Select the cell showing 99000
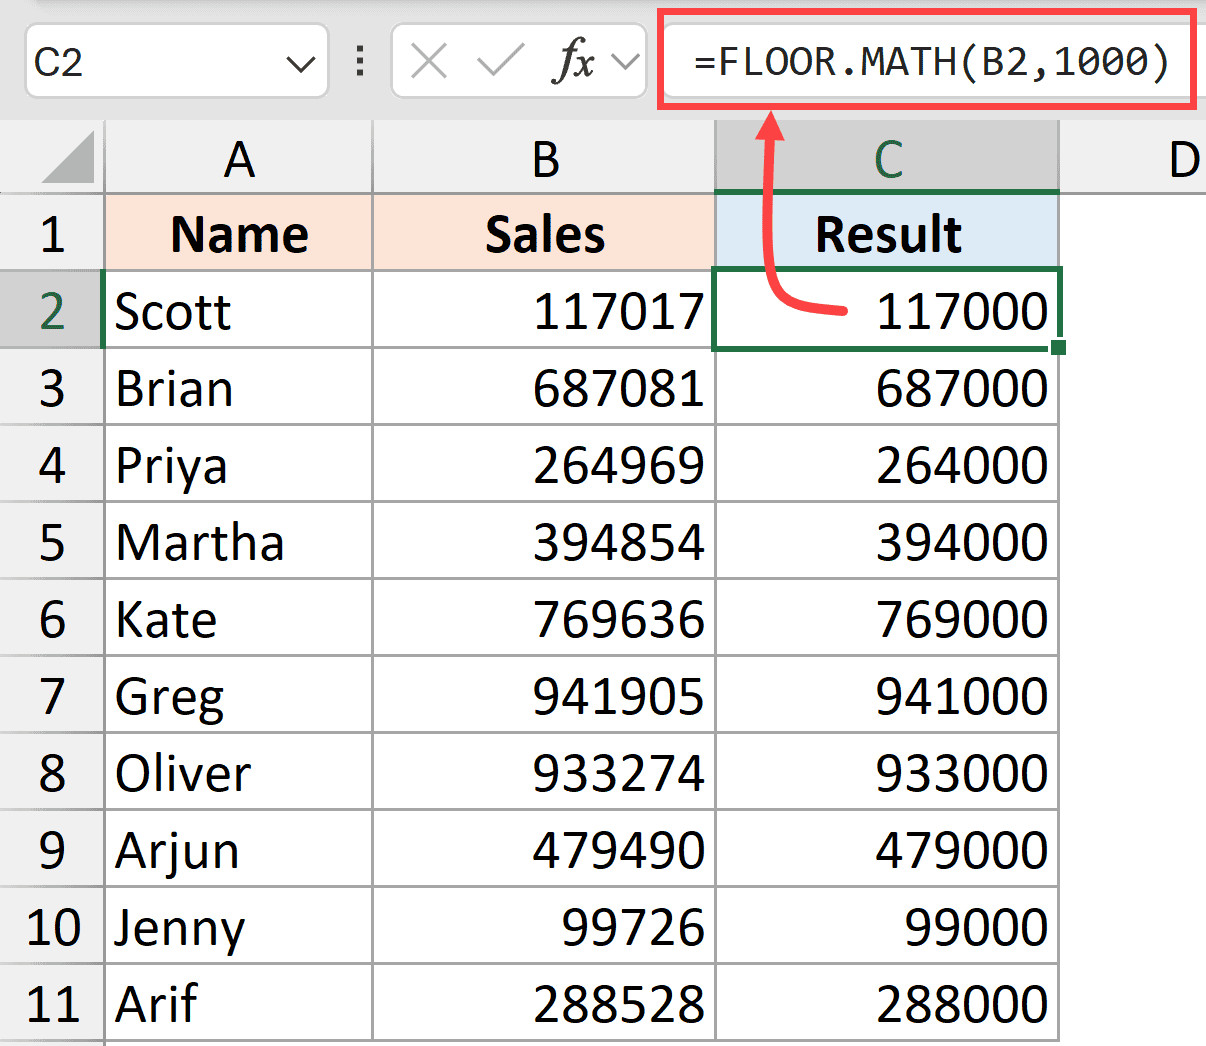 point(886,925)
